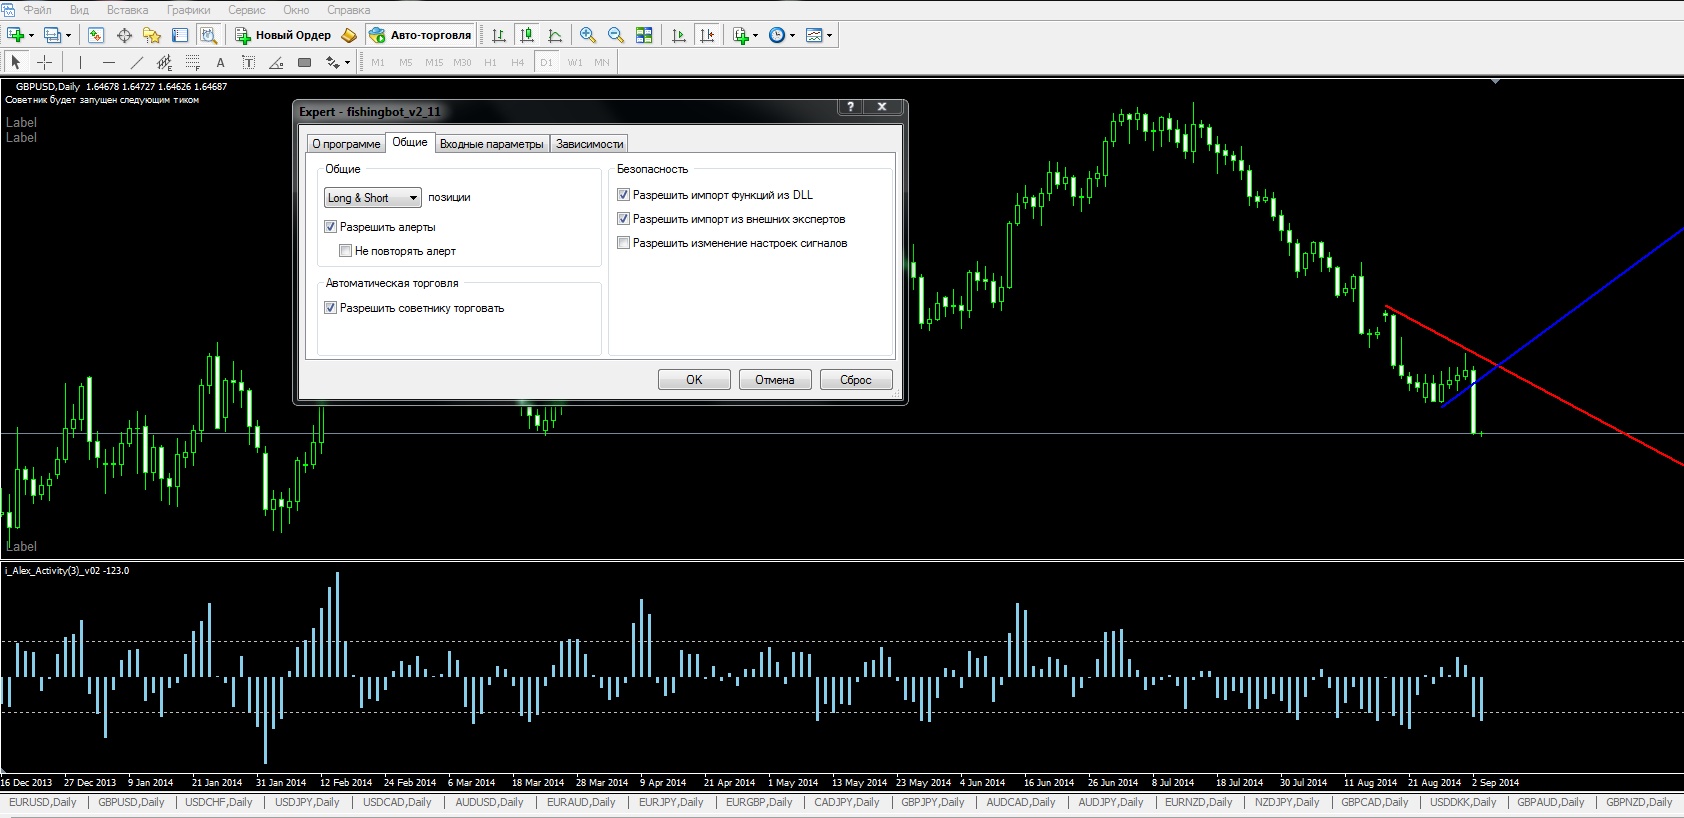Click the Periods clock icon
Viewport: 1684px width, 818px height.
[x=777, y=35]
